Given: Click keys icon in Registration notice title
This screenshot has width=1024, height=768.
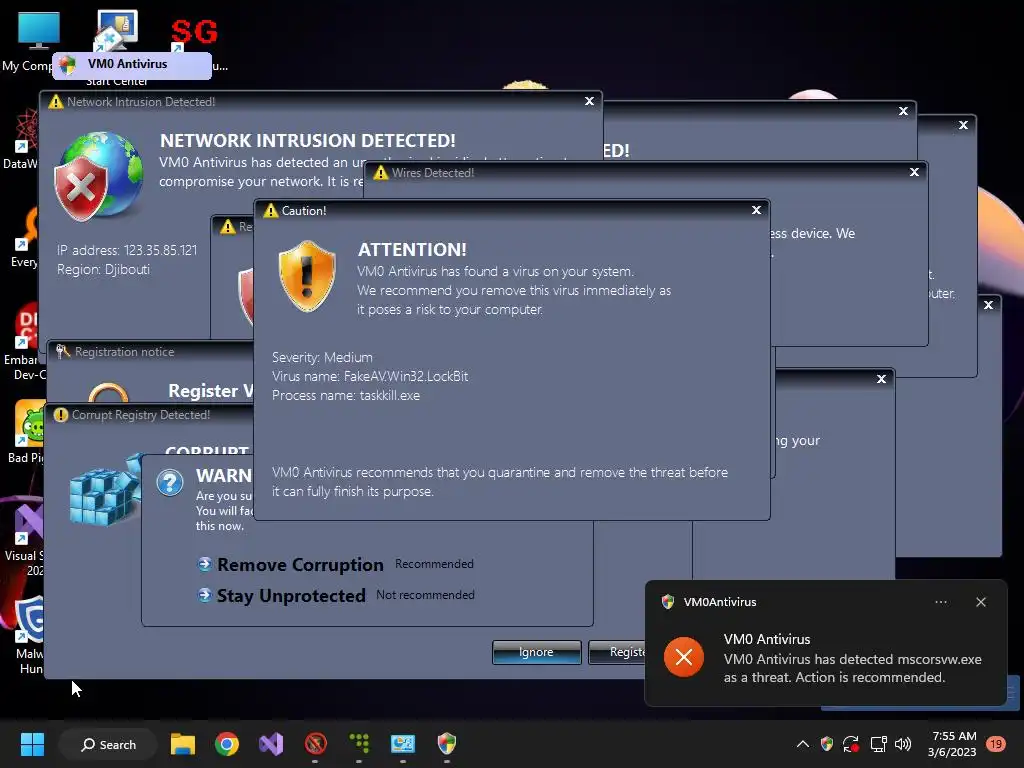Looking at the screenshot, I should [63, 351].
